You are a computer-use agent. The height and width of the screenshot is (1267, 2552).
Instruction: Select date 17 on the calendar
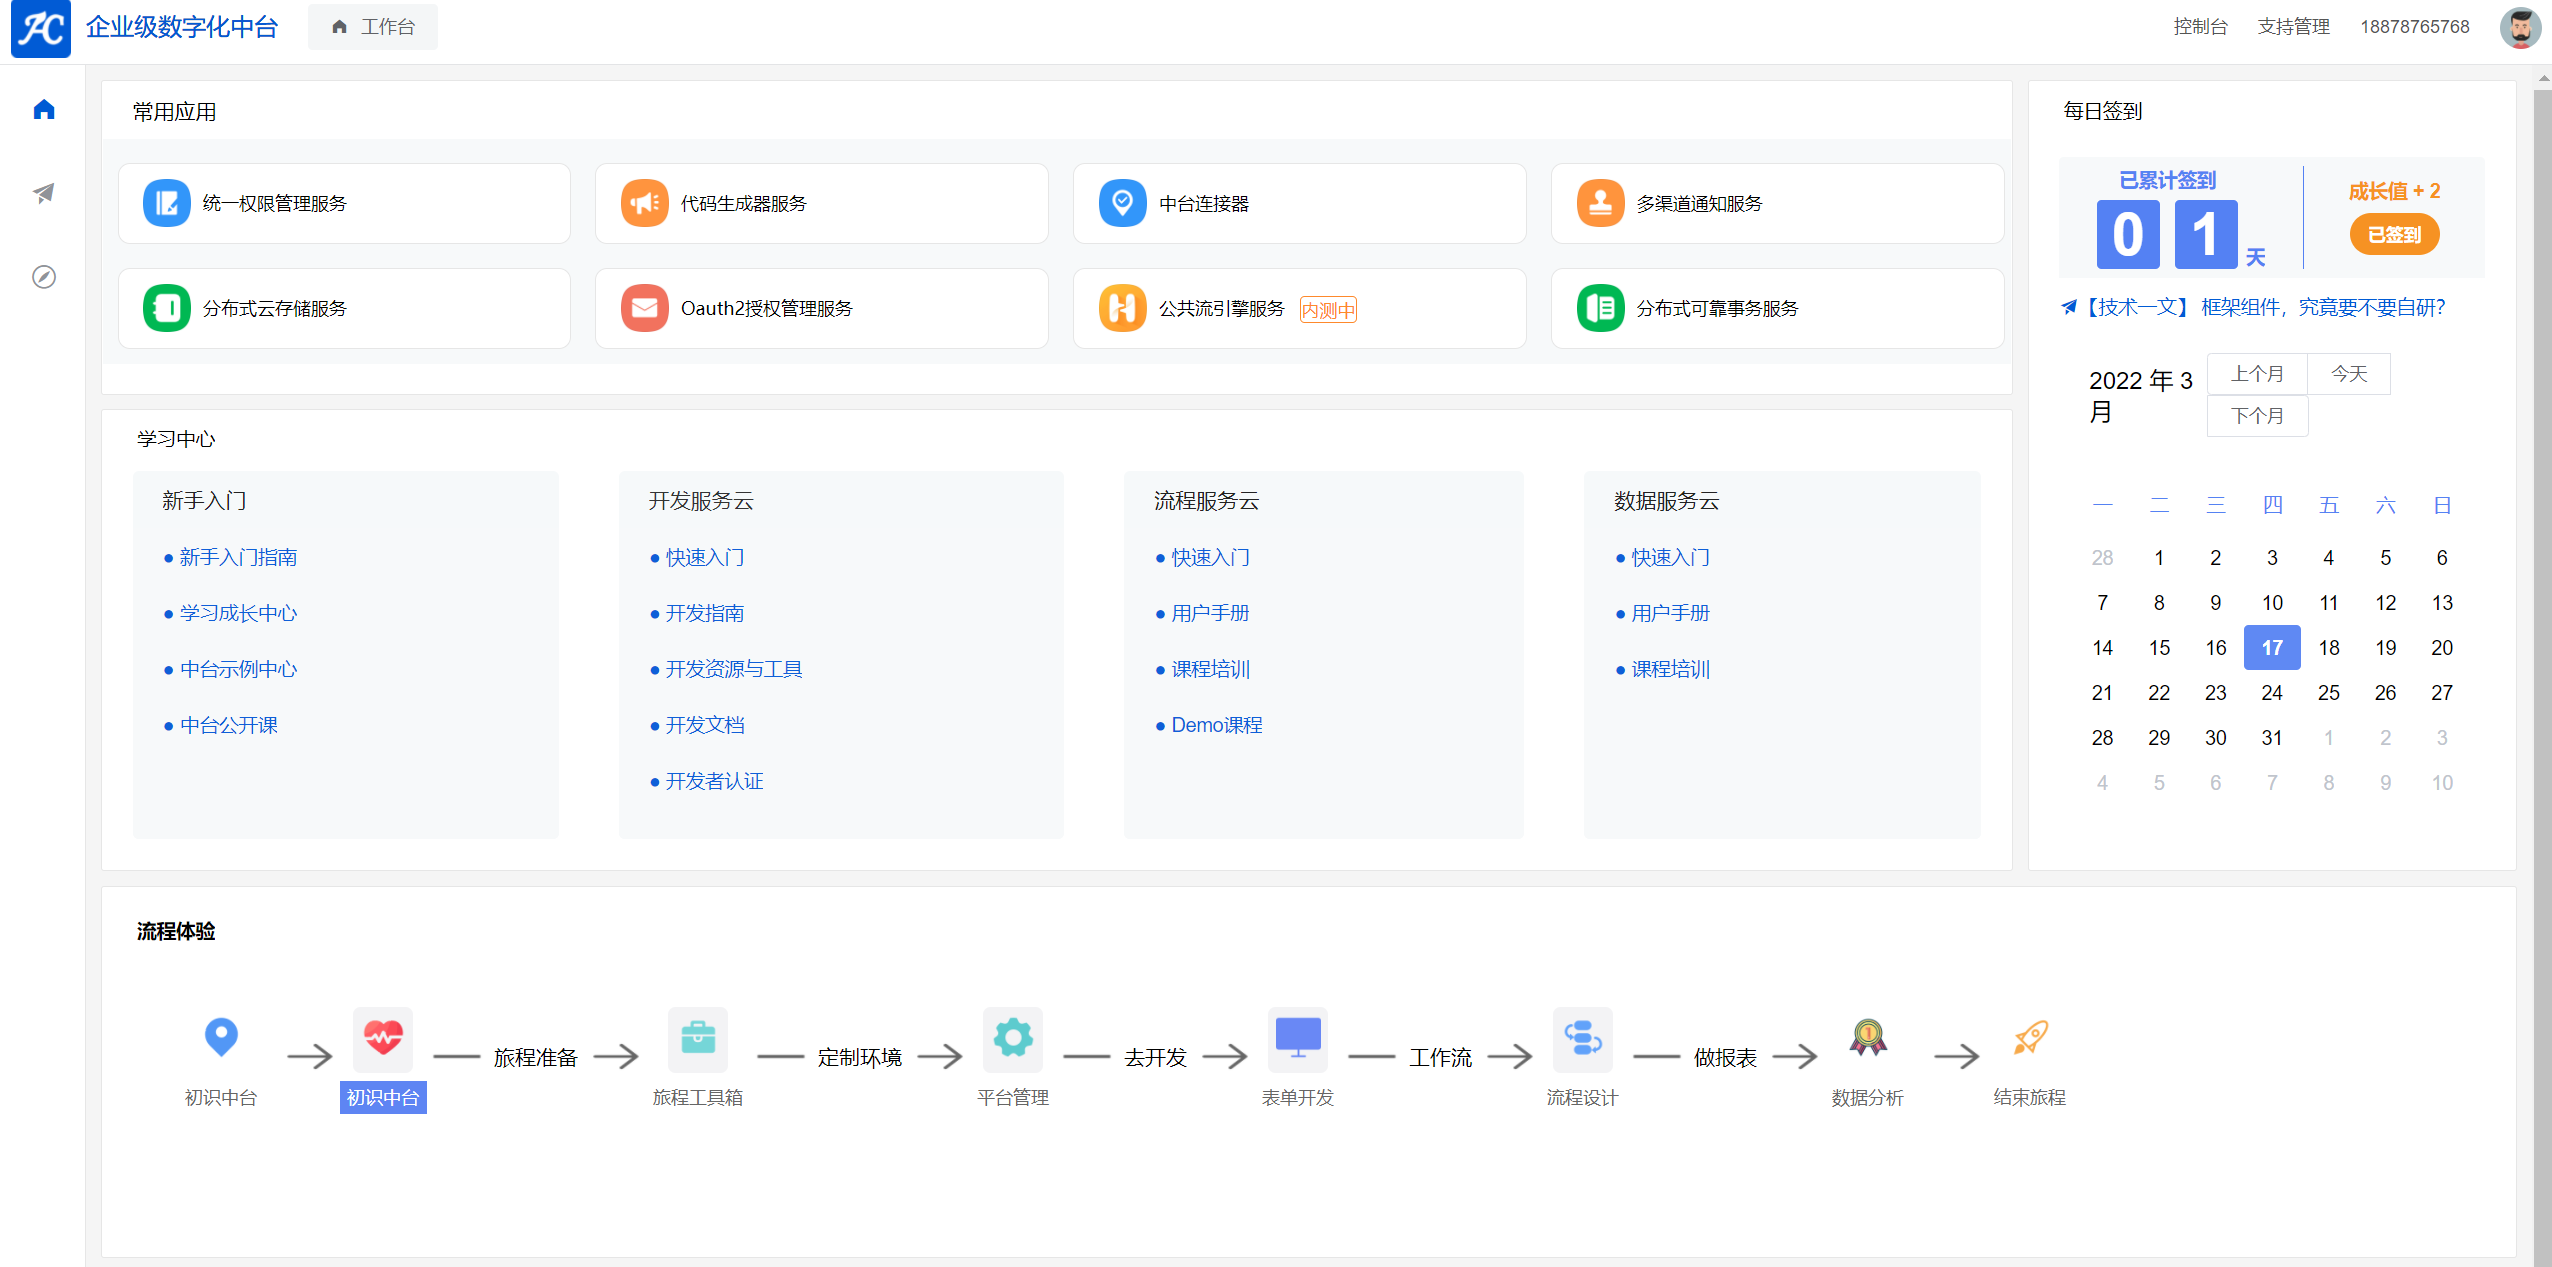click(2271, 647)
